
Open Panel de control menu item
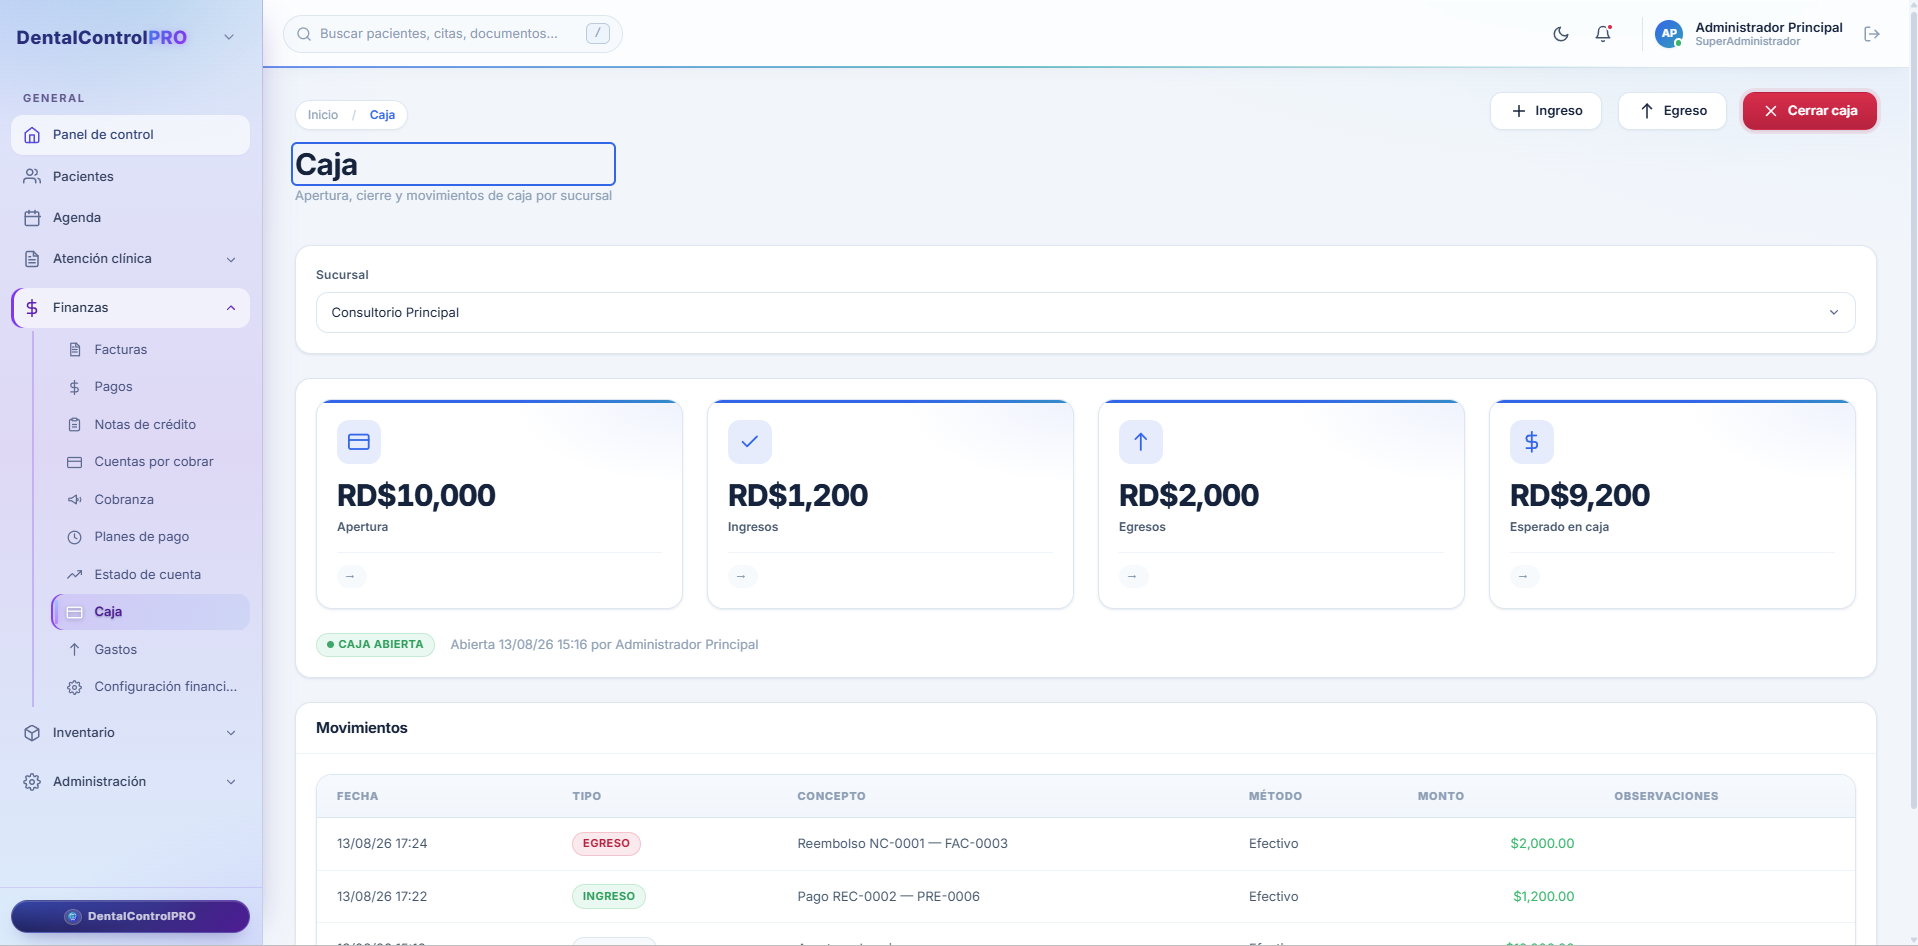pyautogui.click(x=130, y=135)
